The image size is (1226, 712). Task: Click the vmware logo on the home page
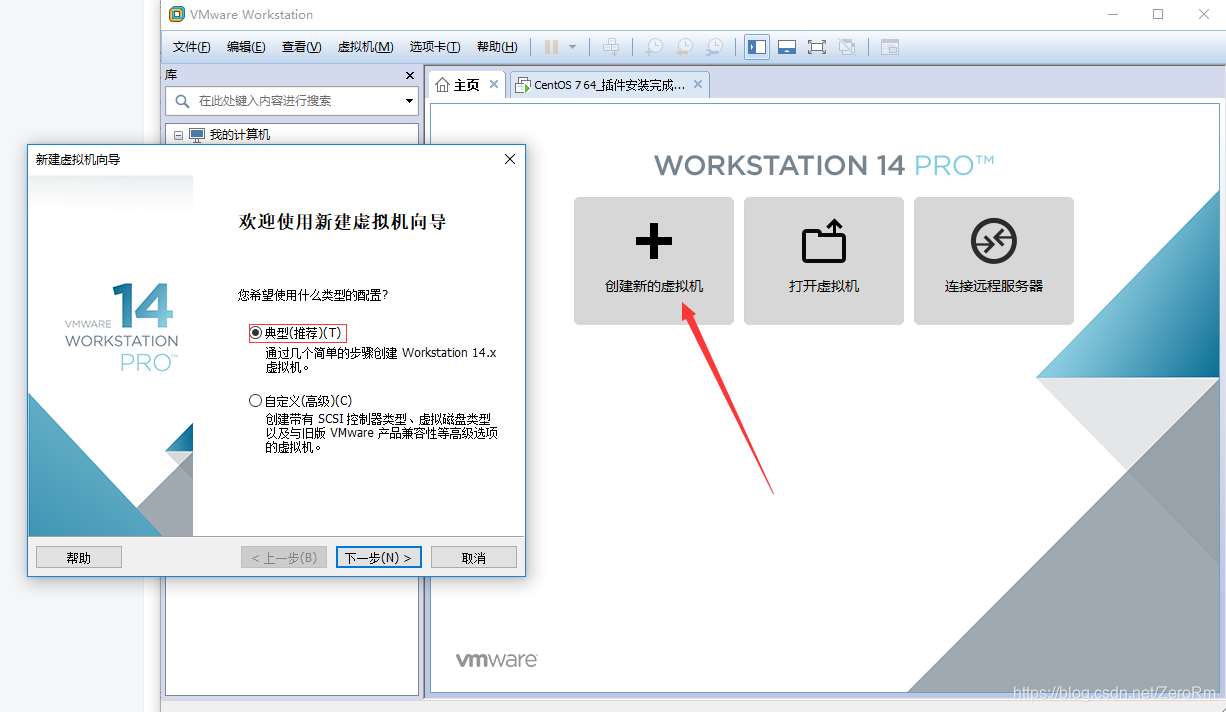pos(497,660)
